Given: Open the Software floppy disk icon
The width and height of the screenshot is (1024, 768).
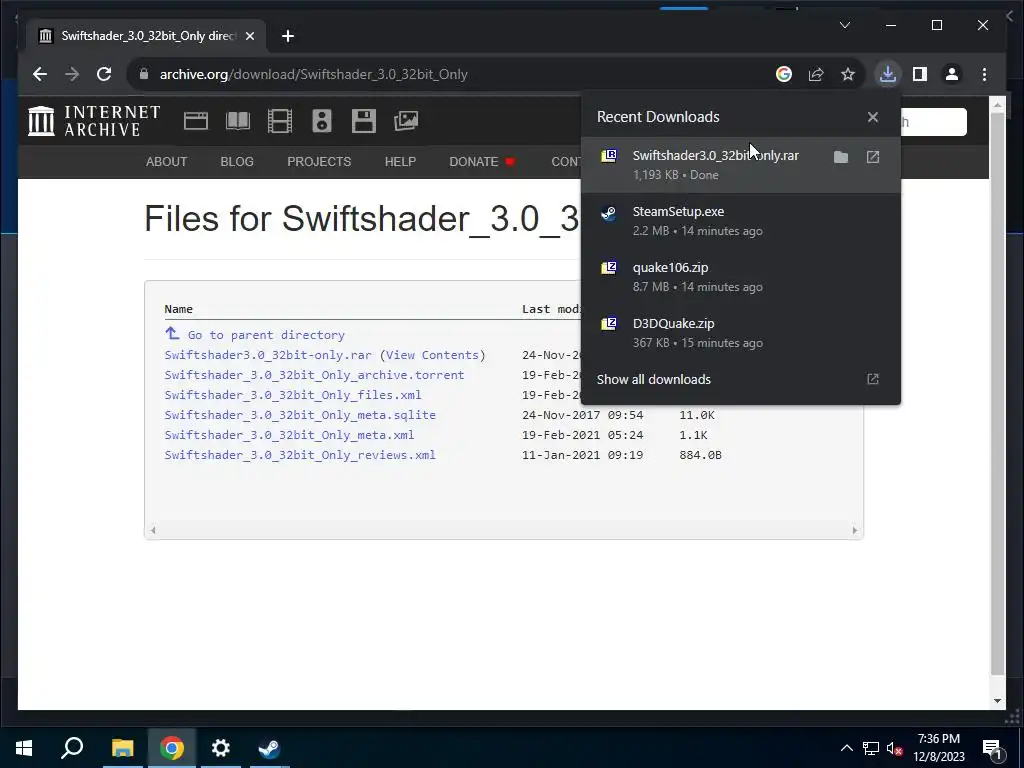Looking at the screenshot, I should pos(364,121).
